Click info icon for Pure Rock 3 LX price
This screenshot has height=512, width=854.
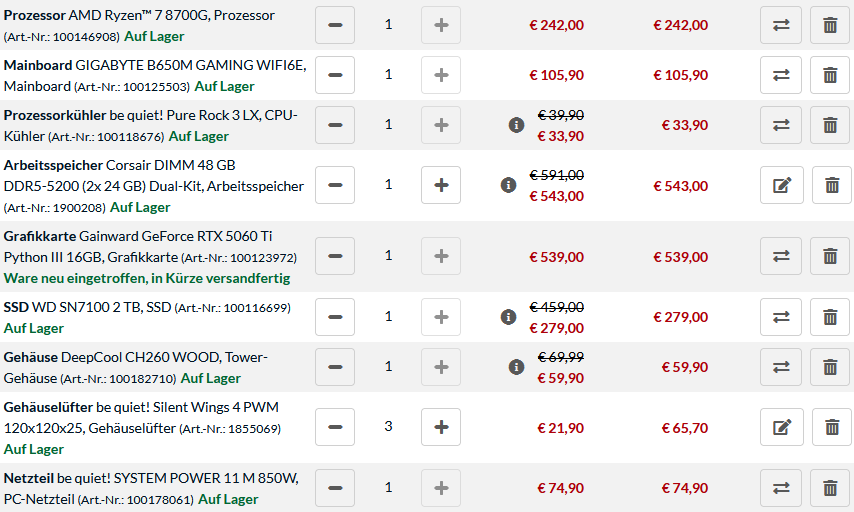[x=516, y=125]
